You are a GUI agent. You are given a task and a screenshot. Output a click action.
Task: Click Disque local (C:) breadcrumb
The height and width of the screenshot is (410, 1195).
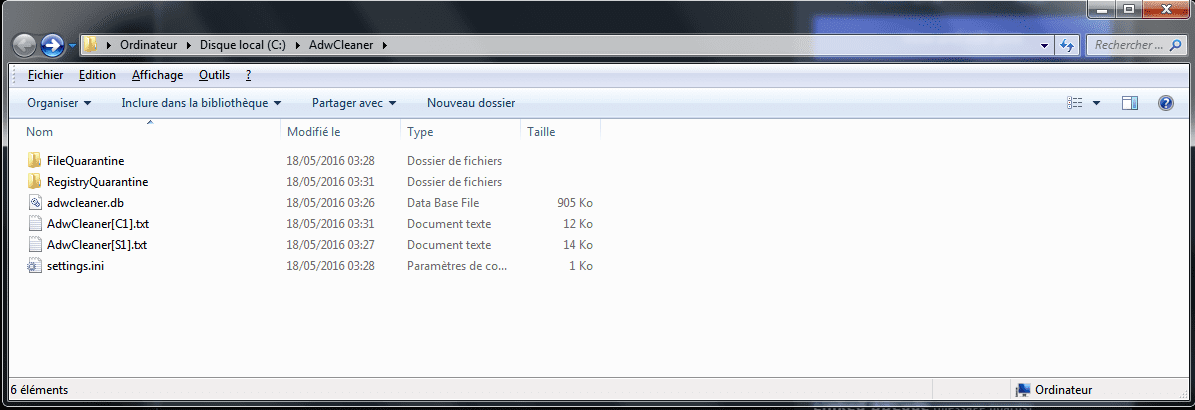click(x=242, y=45)
